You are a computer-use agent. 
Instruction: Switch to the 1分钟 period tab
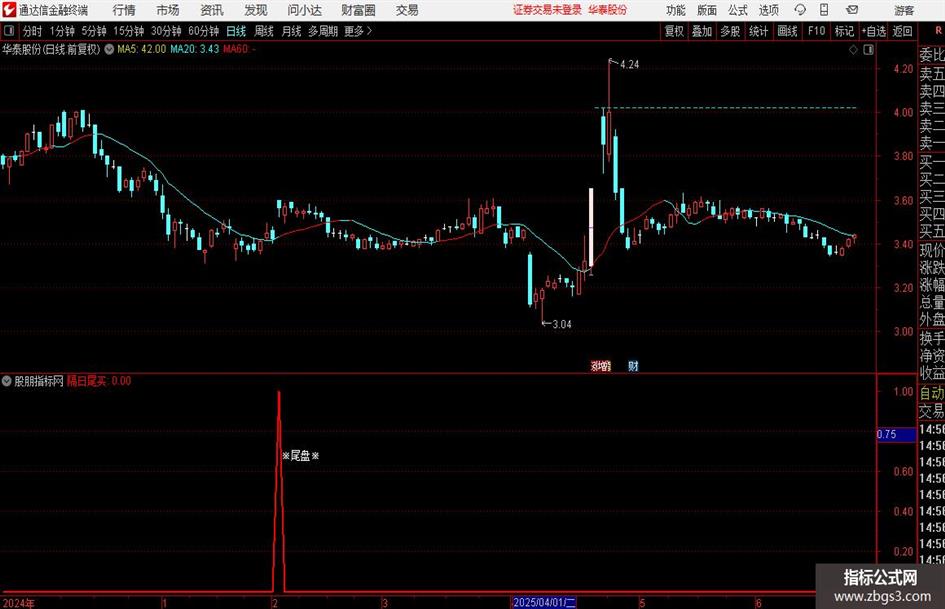[x=62, y=31]
